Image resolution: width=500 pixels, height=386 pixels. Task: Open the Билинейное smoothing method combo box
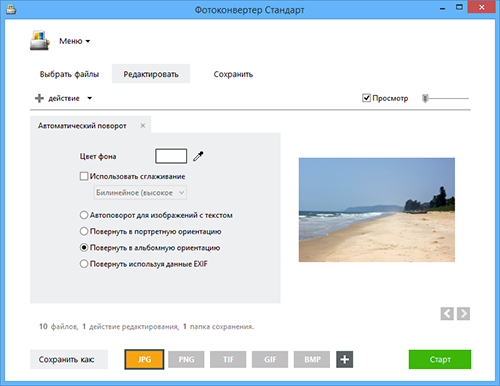(140, 193)
